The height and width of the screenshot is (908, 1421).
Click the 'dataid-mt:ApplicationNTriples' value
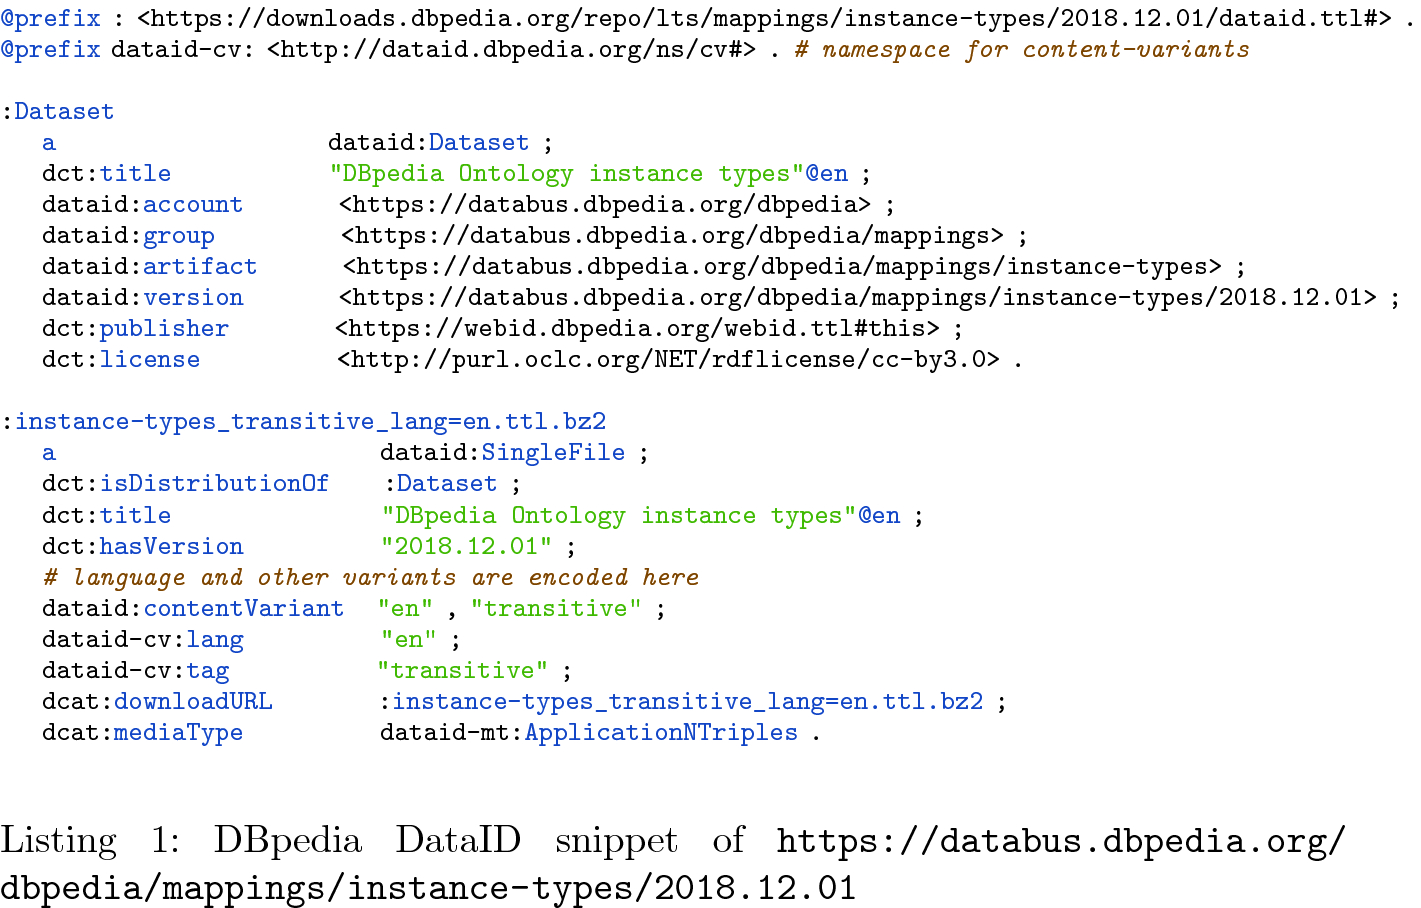click(589, 732)
